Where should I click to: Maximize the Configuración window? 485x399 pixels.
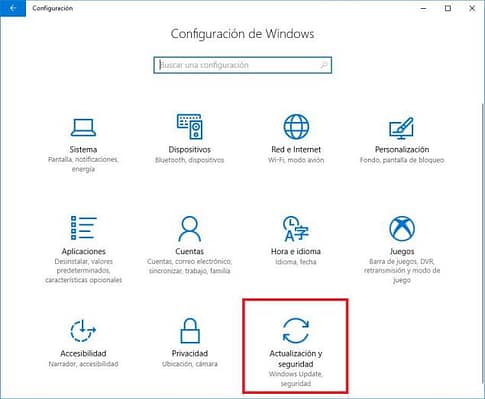coord(448,9)
